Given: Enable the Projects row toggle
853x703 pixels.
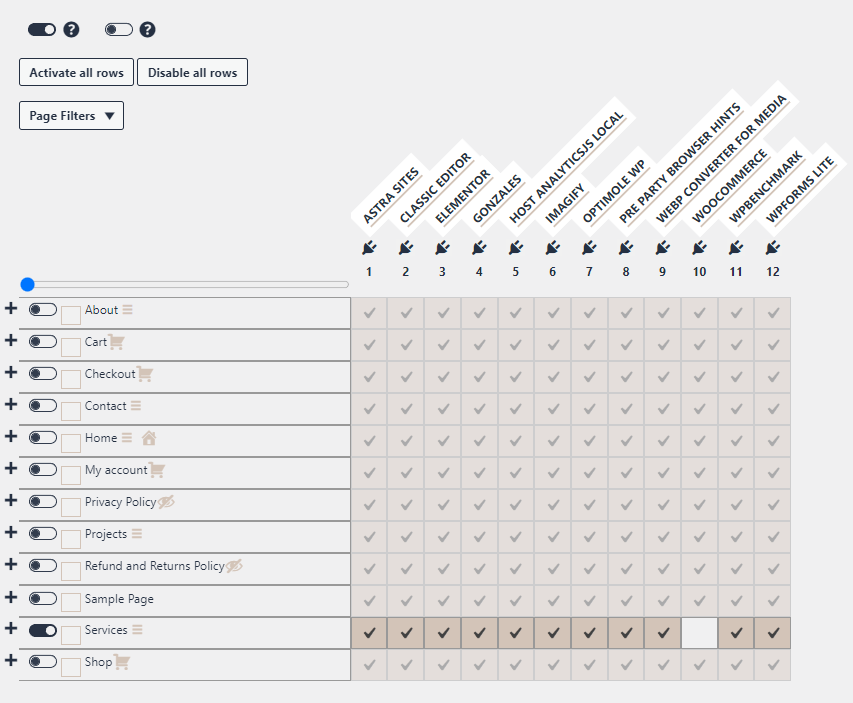Looking at the screenshot, I should (43, 534).
